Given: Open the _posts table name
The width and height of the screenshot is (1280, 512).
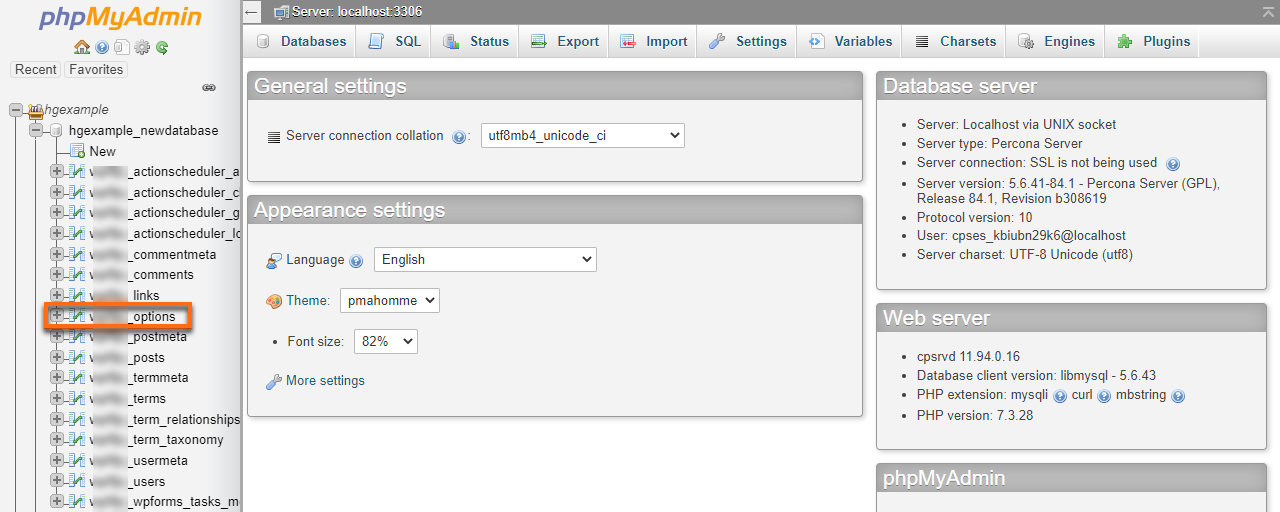Looking at the screenshot, I should click(128, 357).
